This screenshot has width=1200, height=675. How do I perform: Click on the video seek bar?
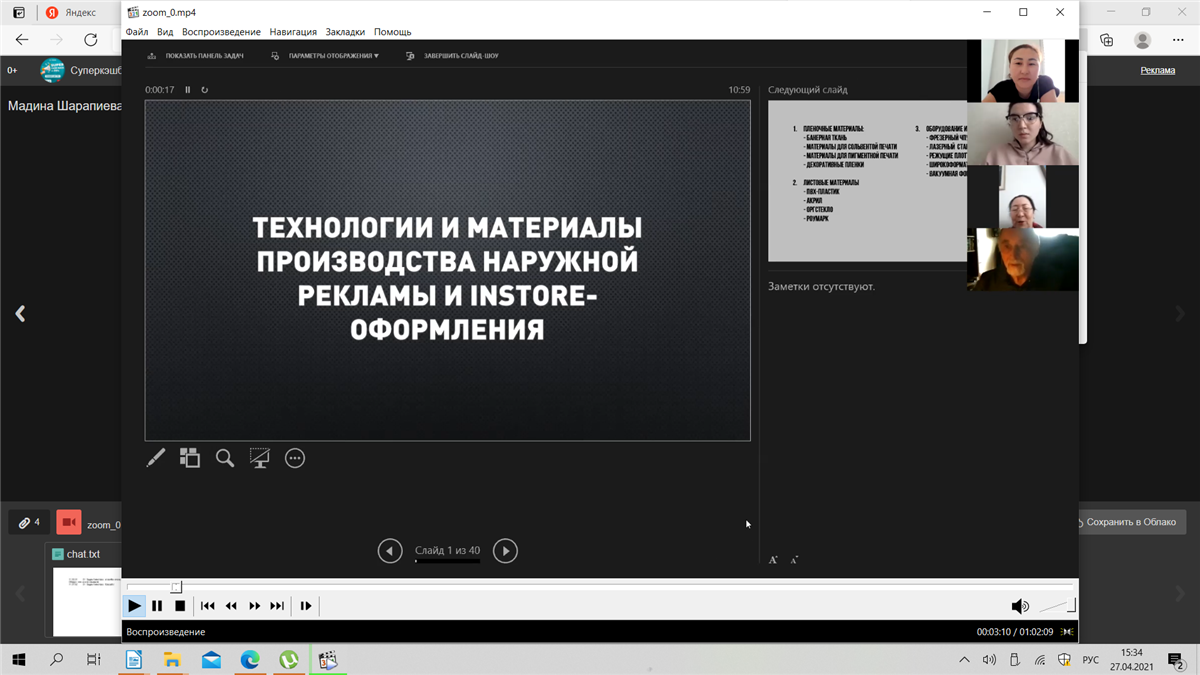tap(600, 587)
